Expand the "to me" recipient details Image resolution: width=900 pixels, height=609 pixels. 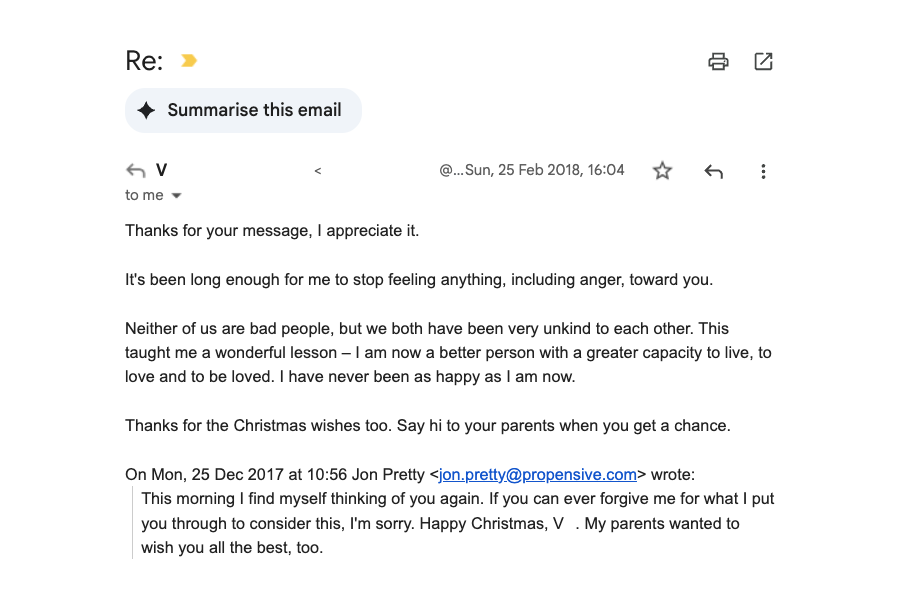click(x=177, y=196)
